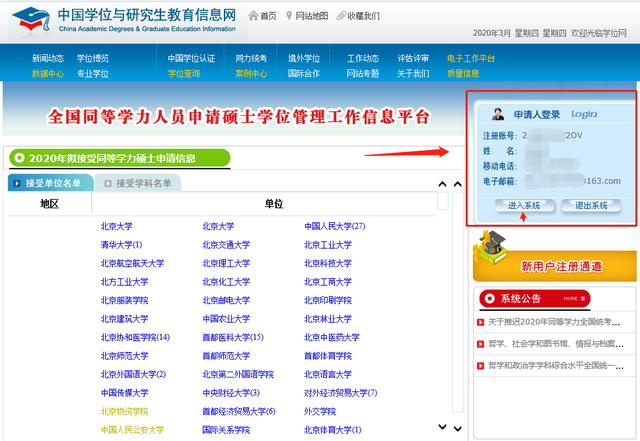This screenshot has height=441, width=640.
Task: Click the home icon beside 首页
Action: (253, 16)
